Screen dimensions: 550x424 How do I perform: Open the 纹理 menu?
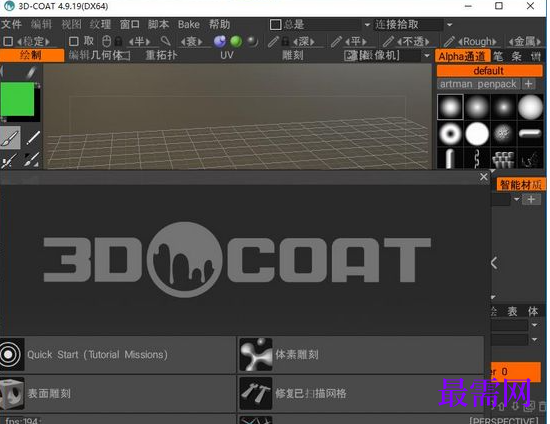[x=100, y=25]
